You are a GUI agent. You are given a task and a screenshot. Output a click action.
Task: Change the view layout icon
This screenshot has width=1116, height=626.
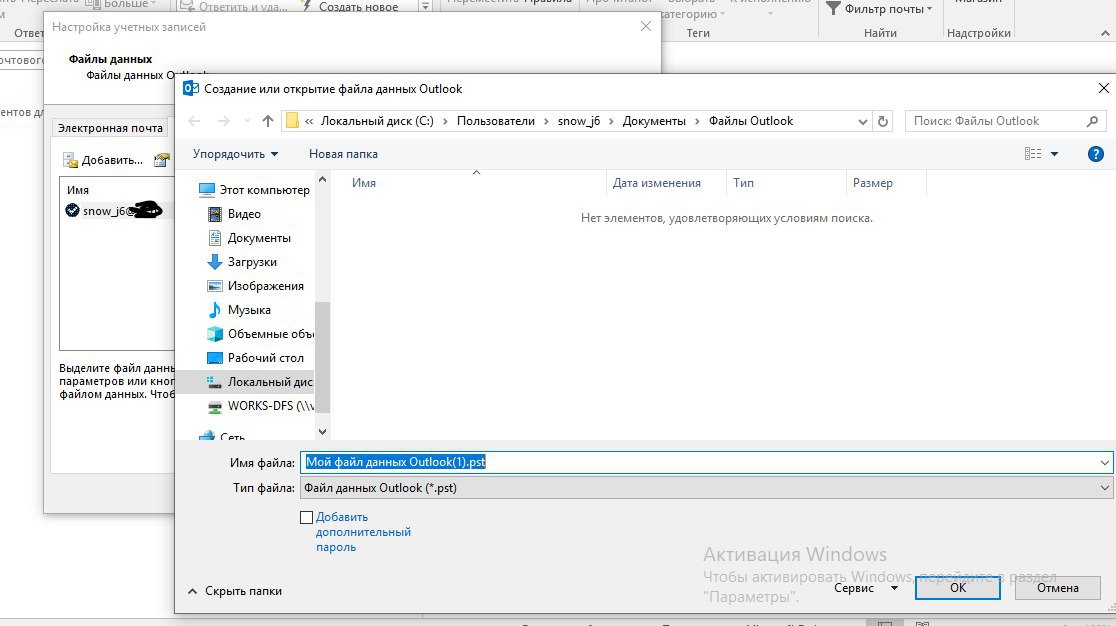click(1033, 154)
